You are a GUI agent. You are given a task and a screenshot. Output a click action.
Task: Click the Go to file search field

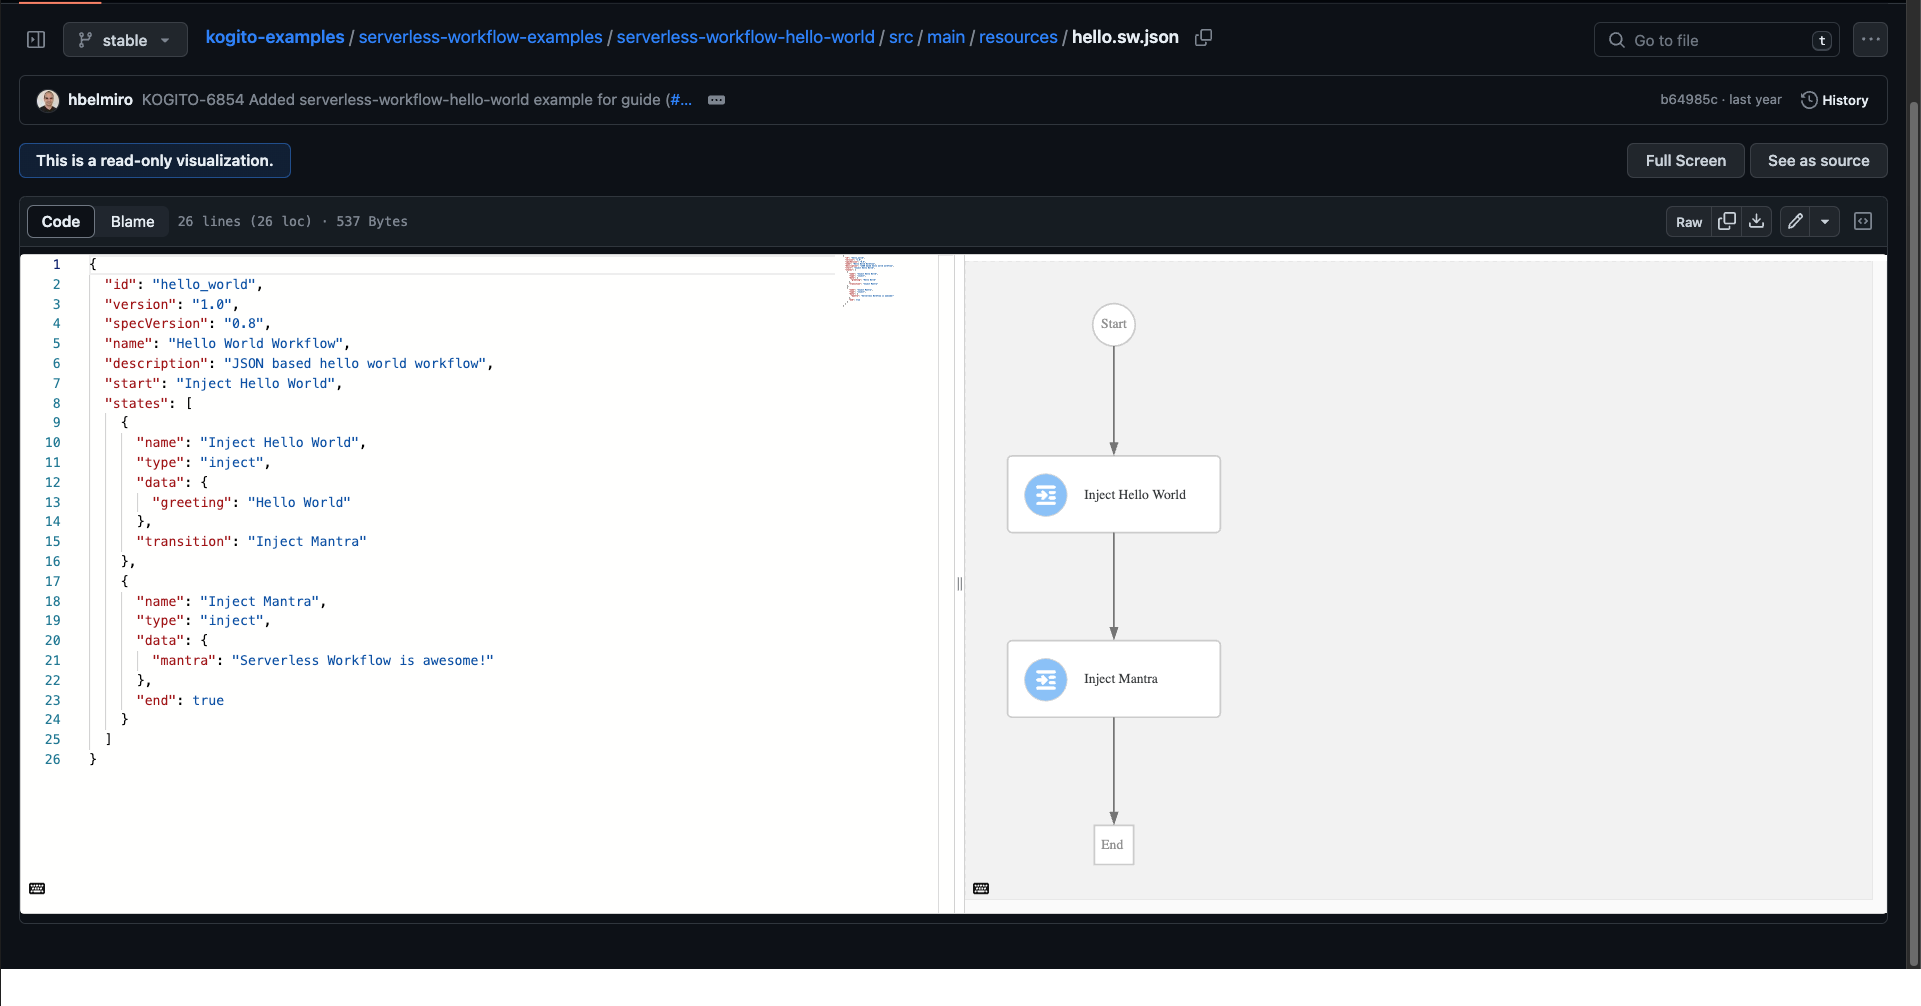click(x=1716, y=40)
